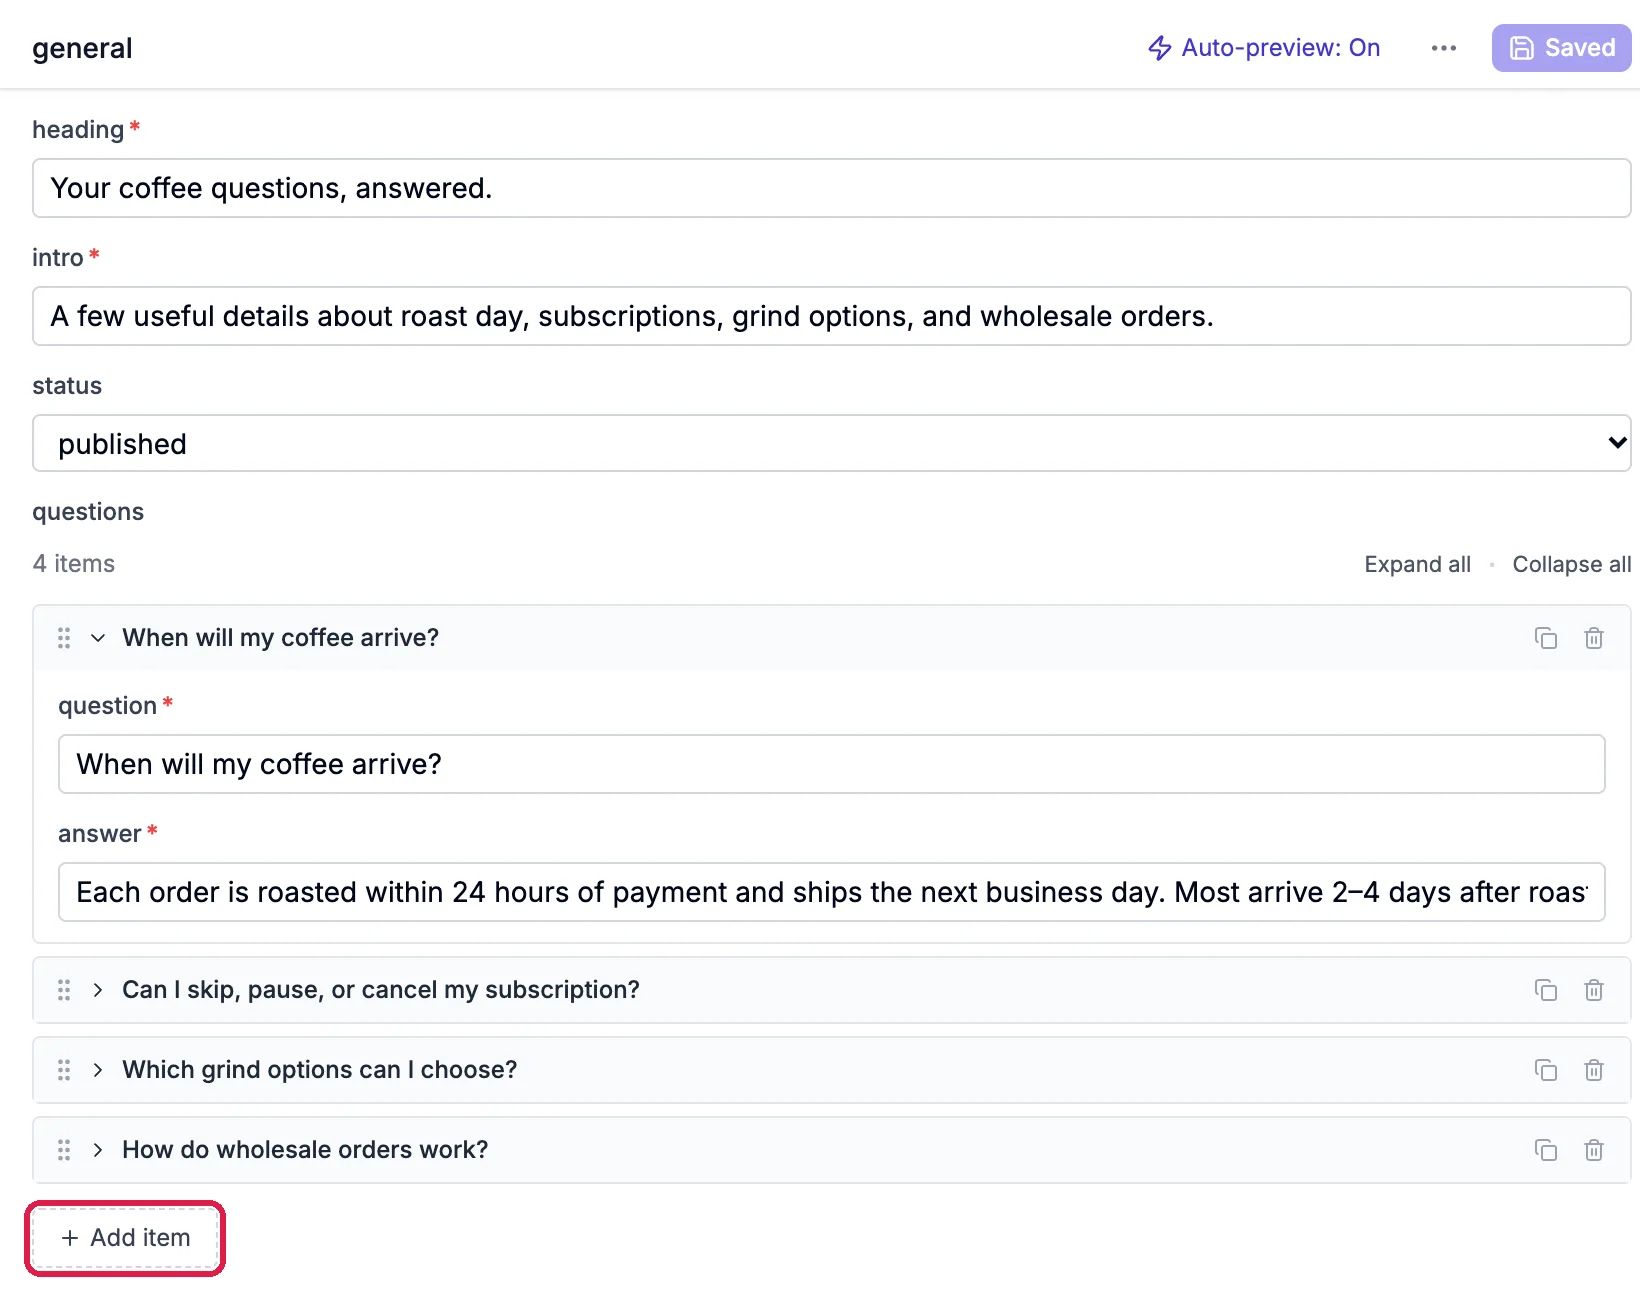Expand the 'How do wholesale orders work?' item

[x=98, y=1150]
